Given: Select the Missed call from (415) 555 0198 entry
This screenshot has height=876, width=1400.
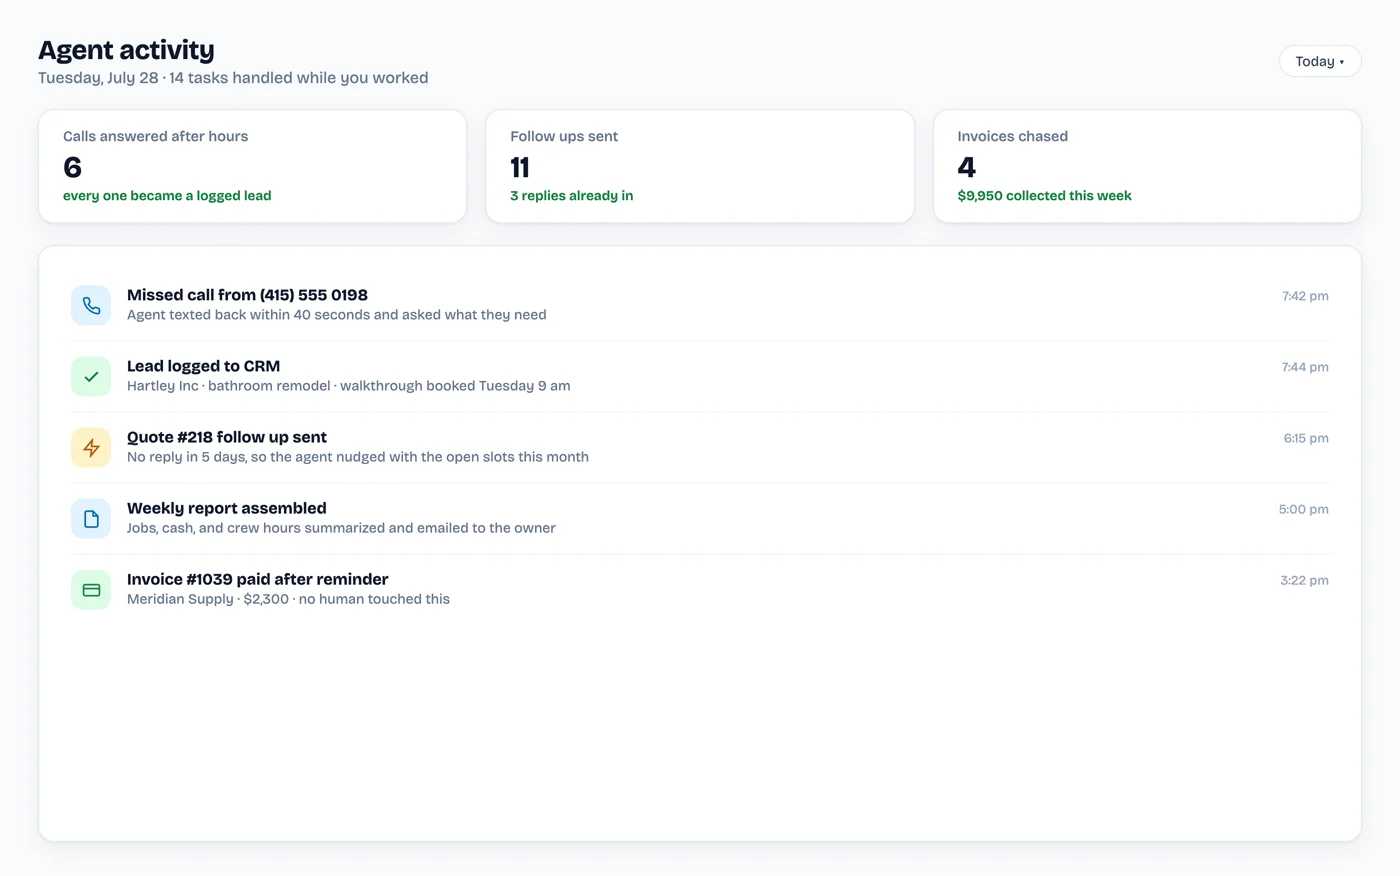Looking at the screenshot, I should pos(700,305).
